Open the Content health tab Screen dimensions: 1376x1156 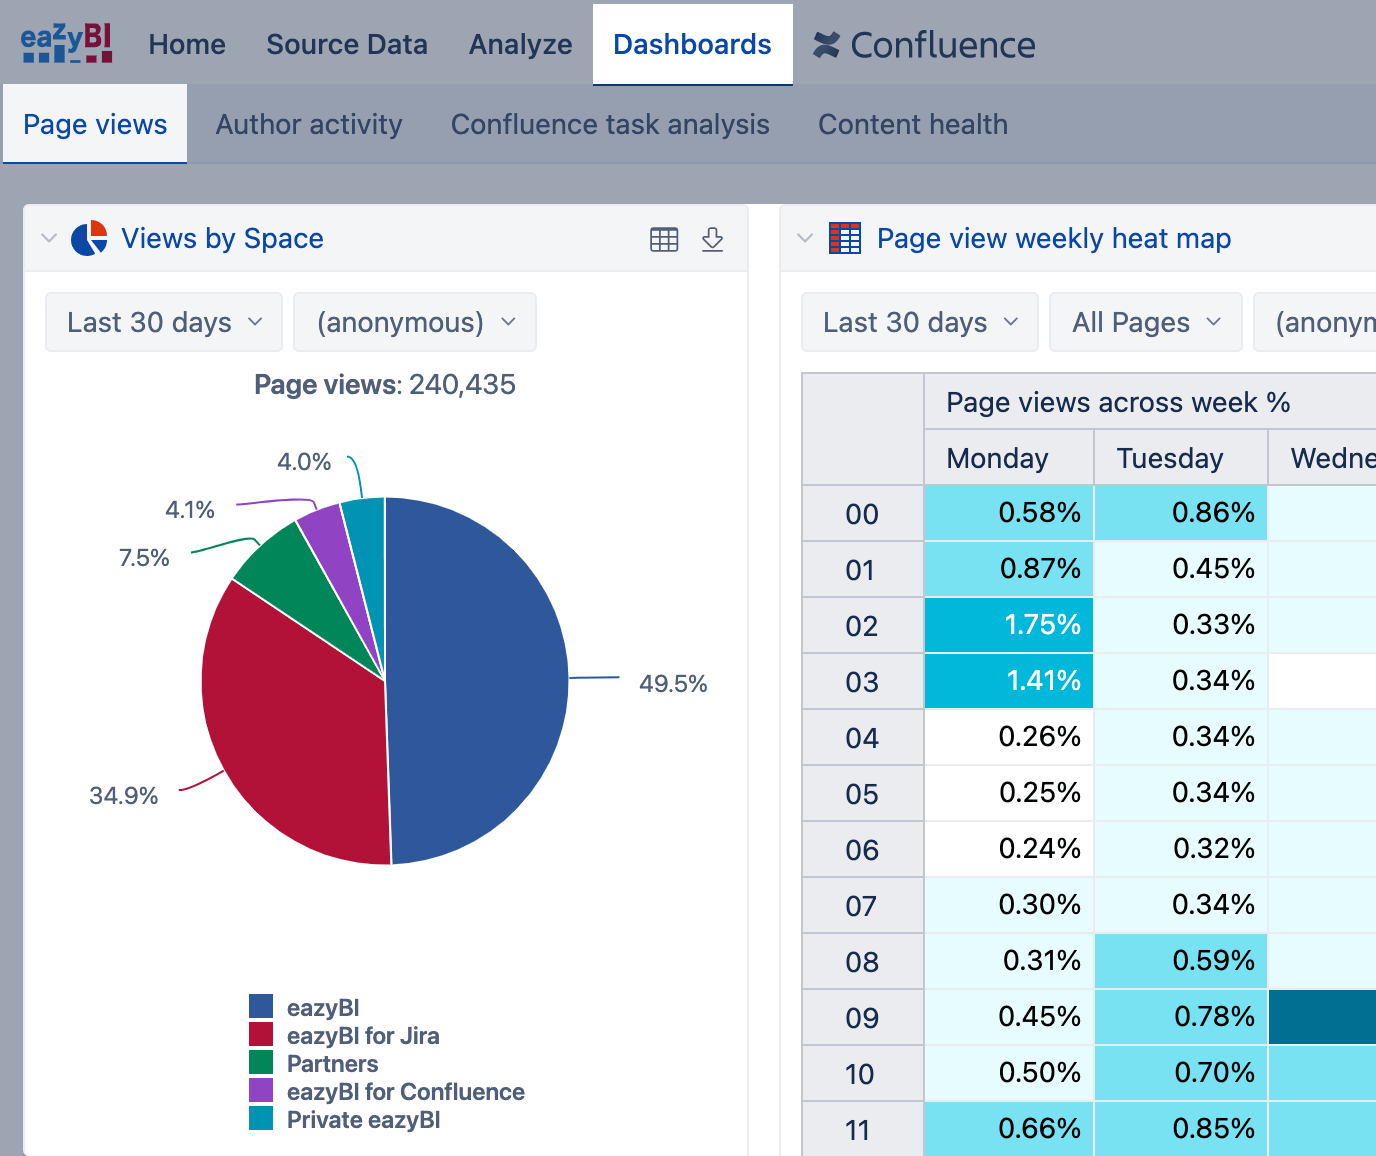(x=912, y=125)
